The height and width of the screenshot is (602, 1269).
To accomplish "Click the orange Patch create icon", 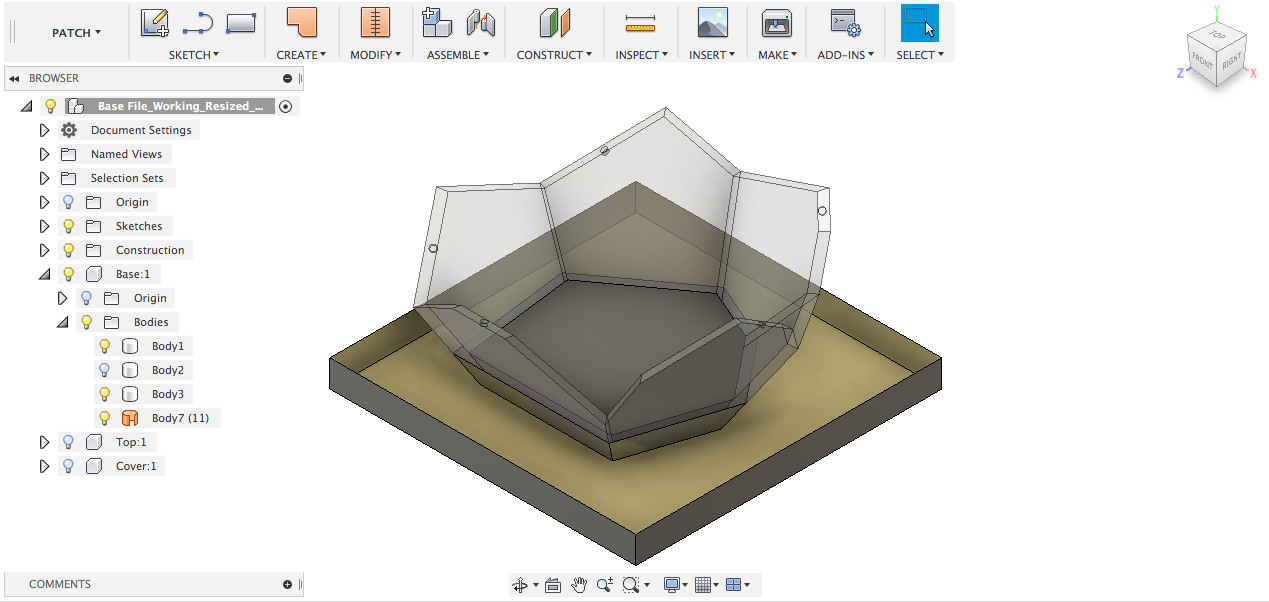I will point(301,22).
